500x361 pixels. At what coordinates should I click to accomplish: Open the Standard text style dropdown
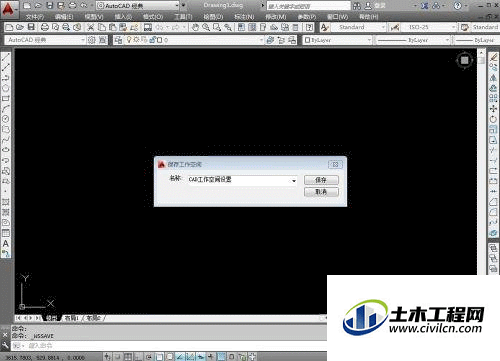[x=358, y=27]
